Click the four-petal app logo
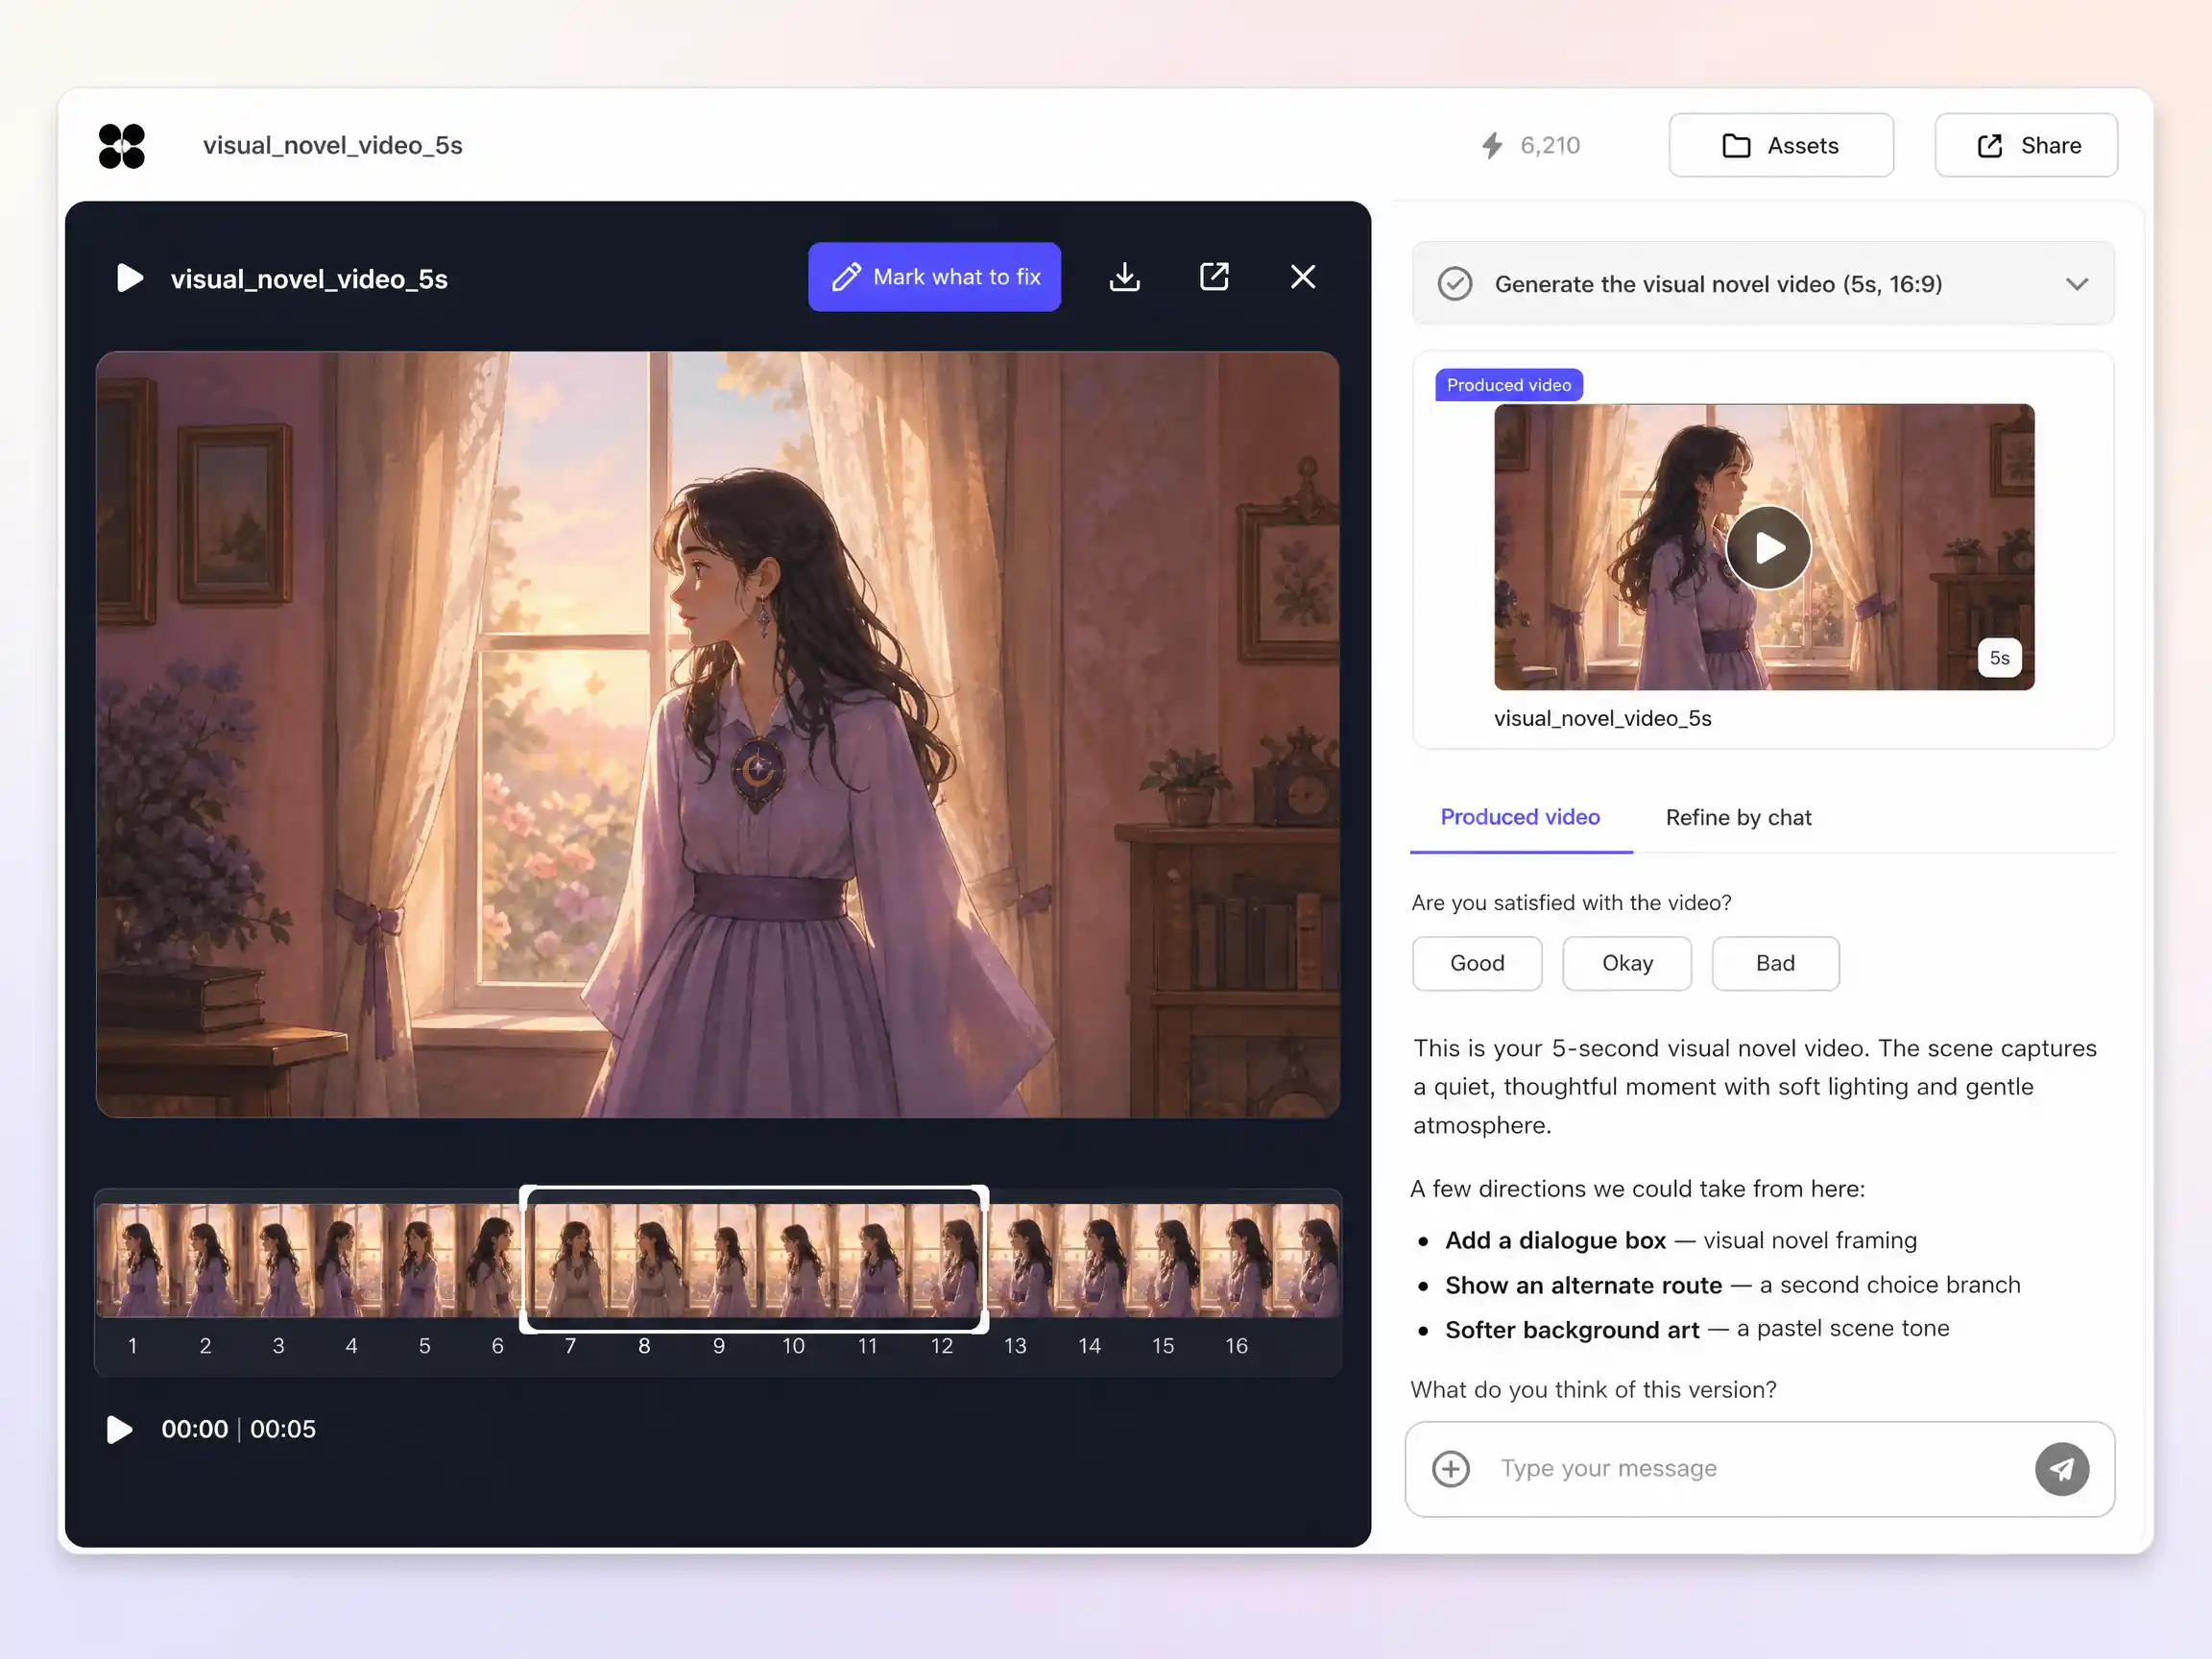 (x=122, y=146)
